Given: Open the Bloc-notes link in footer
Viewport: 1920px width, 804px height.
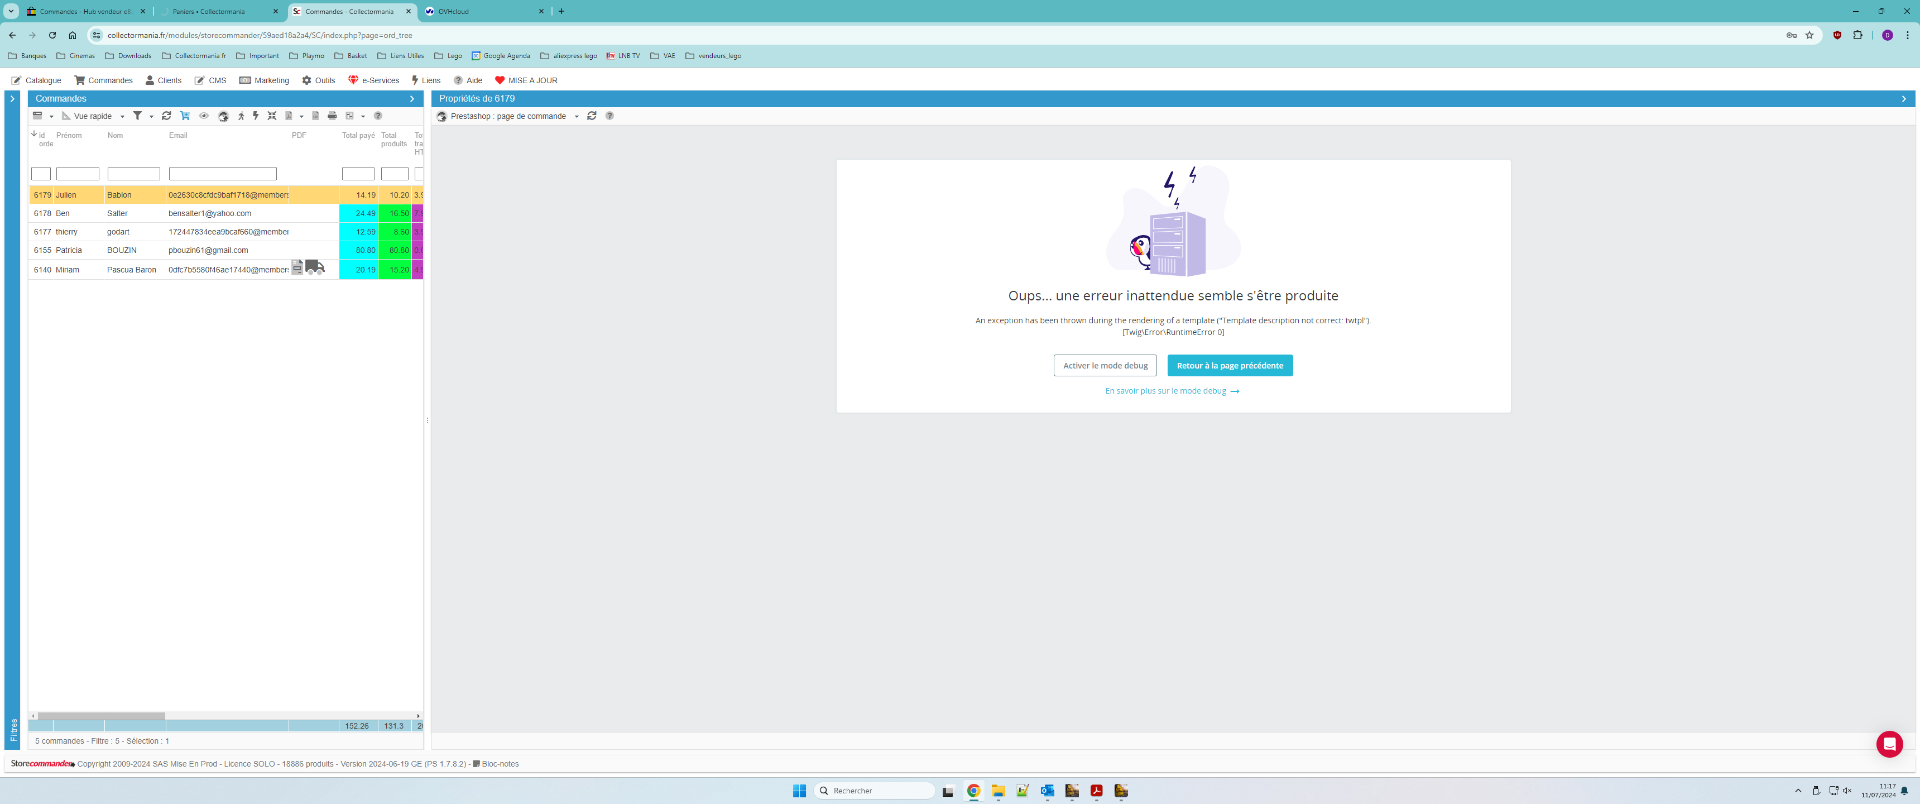Looking at the screenshot, I should (496, 764).
